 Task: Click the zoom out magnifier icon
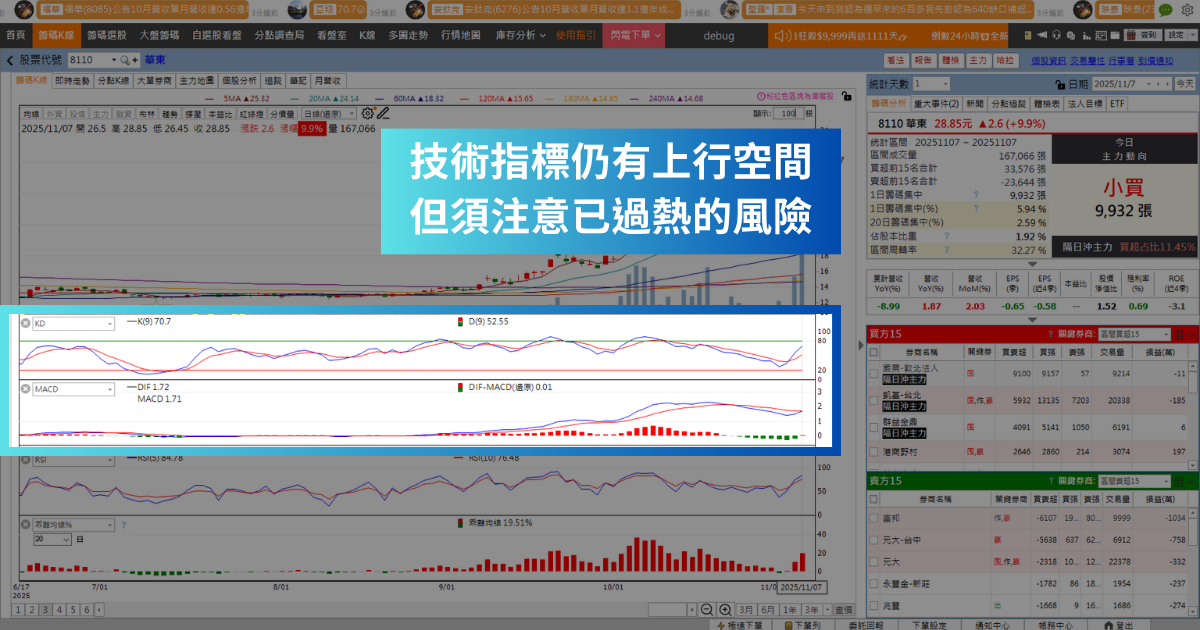pyautogui.click(x=706, y=609)
